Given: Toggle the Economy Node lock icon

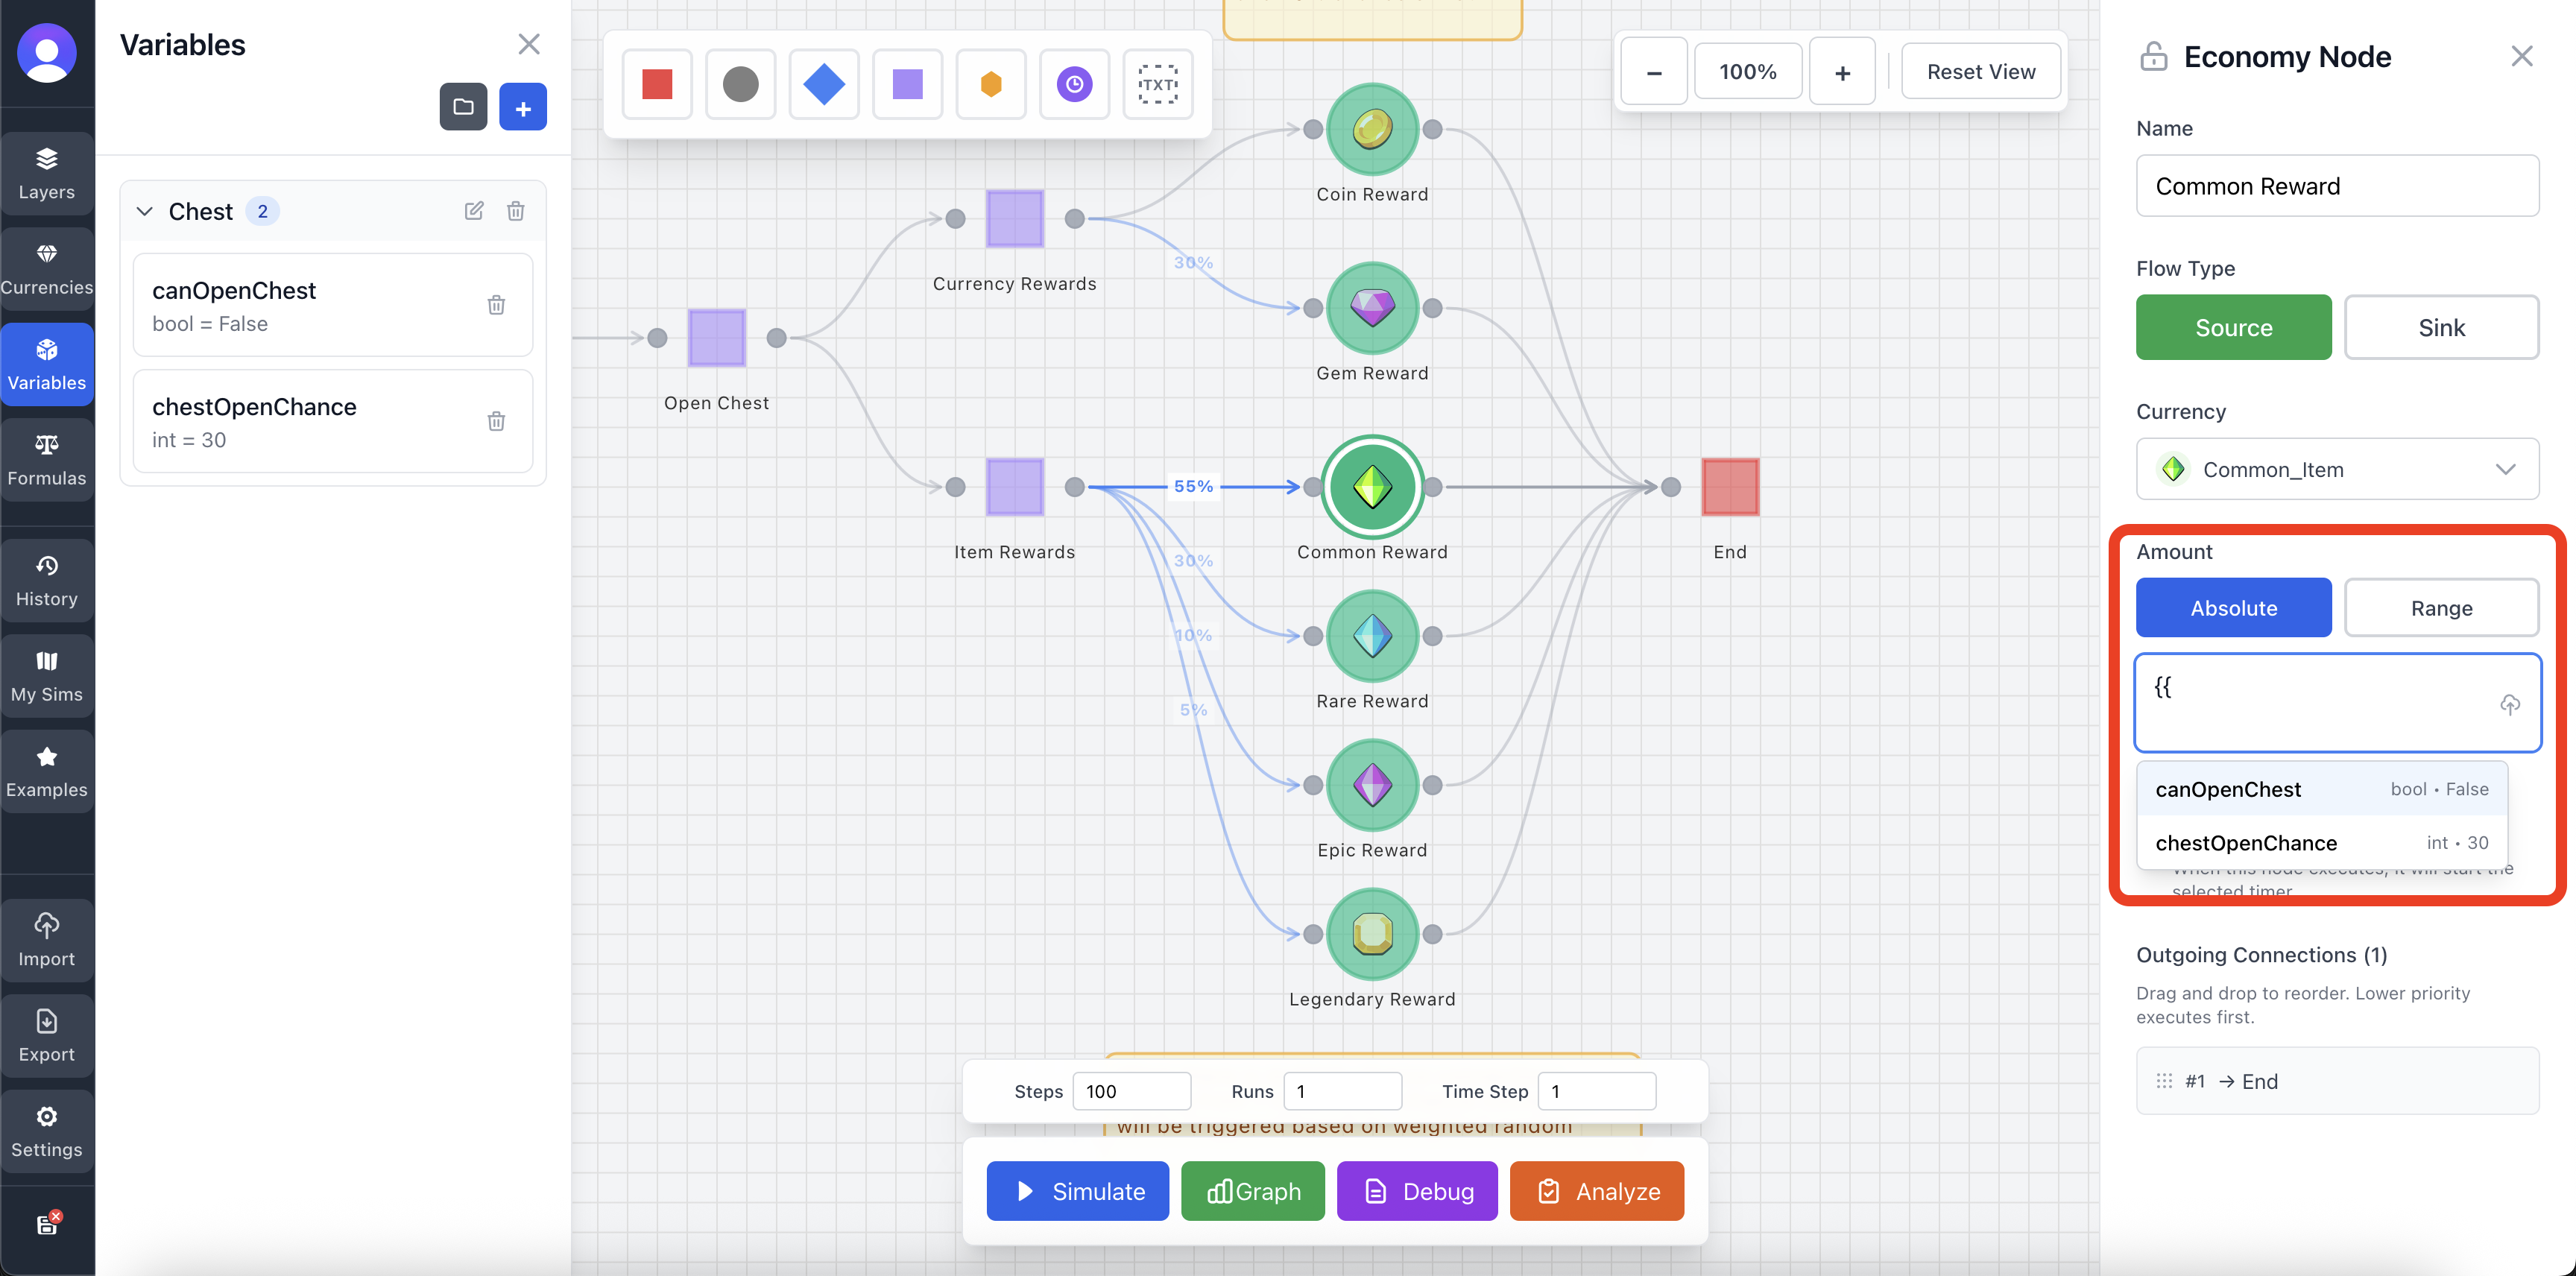Looking at the screenshot, I should pos(2153,57).
